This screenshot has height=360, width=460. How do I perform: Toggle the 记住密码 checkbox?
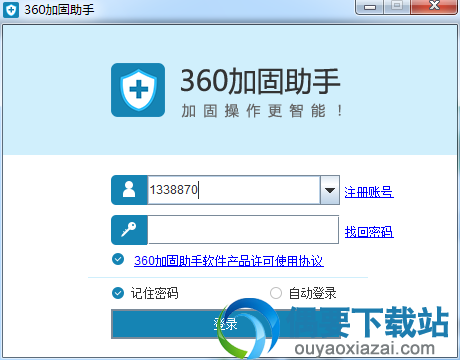click(118, 293)
